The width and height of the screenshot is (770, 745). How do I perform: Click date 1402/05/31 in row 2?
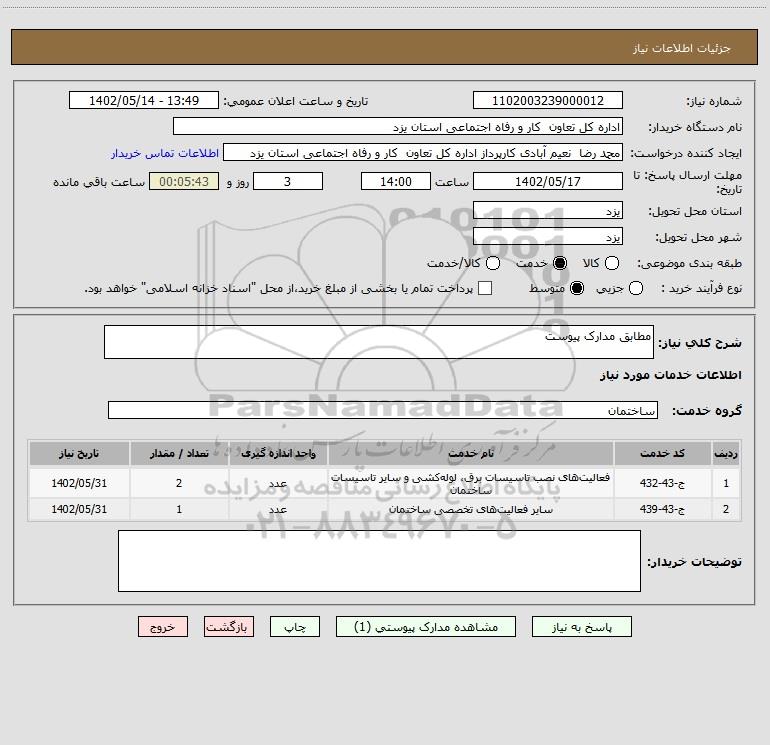[79, 509]
